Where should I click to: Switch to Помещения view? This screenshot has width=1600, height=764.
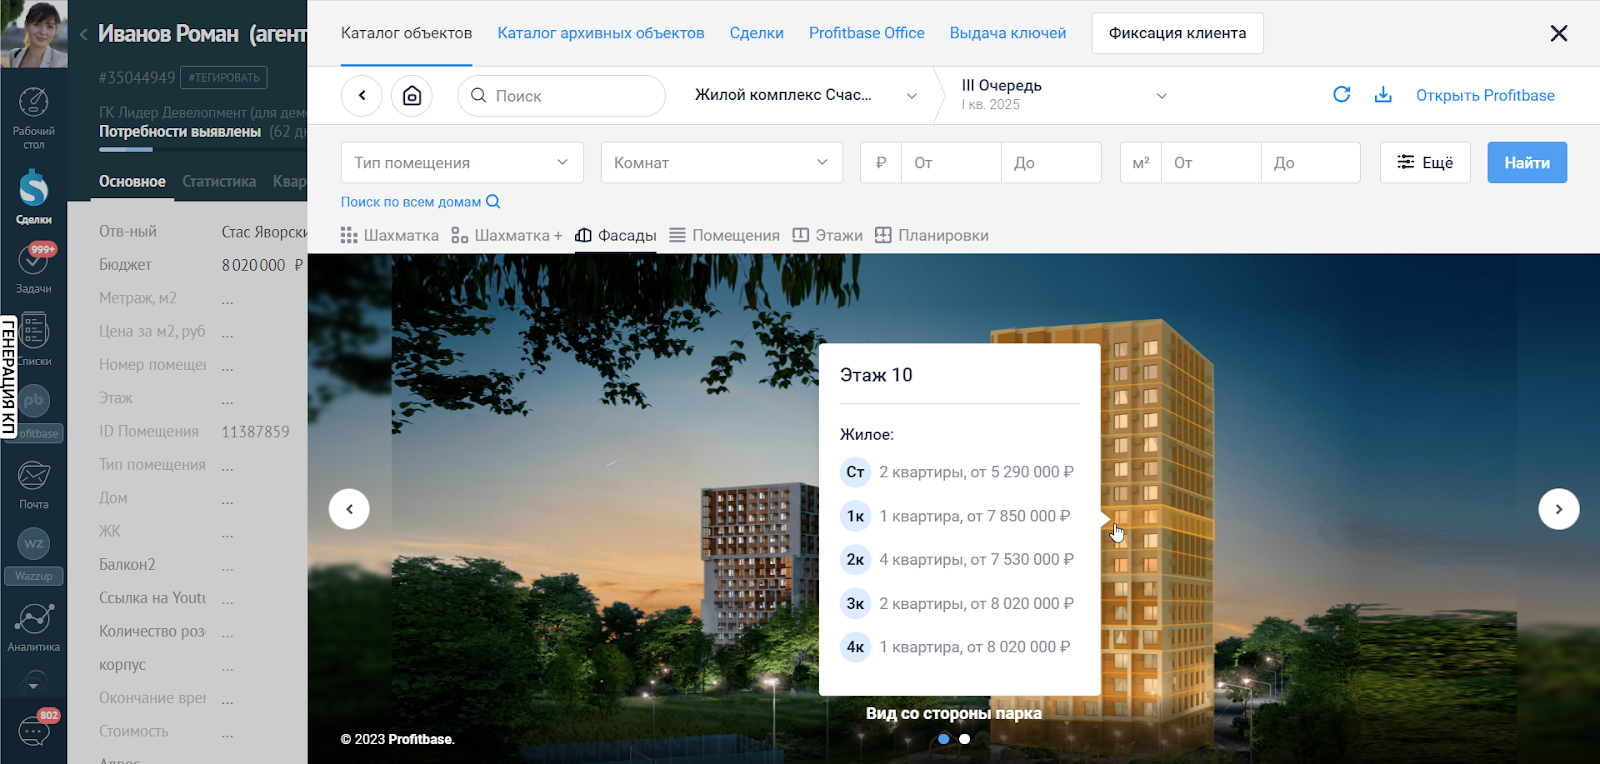(x=724, y=235)
